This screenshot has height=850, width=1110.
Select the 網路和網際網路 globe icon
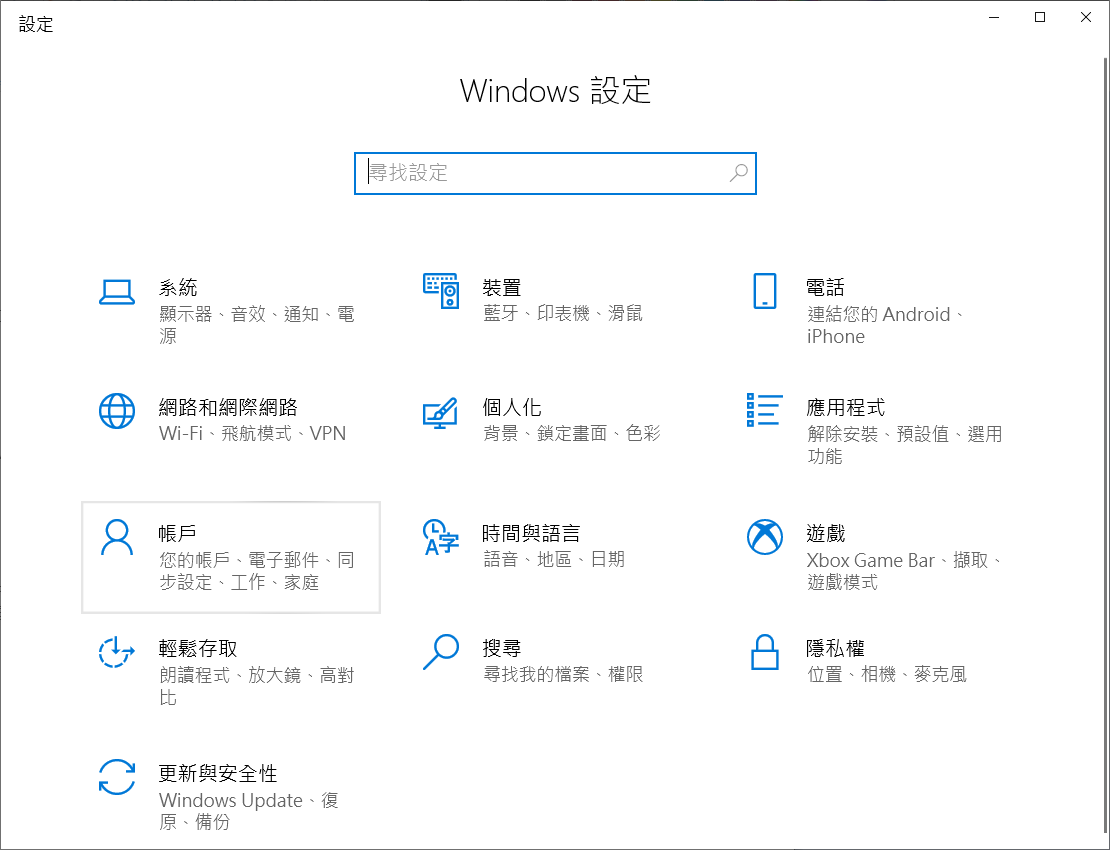coord(117,411)
